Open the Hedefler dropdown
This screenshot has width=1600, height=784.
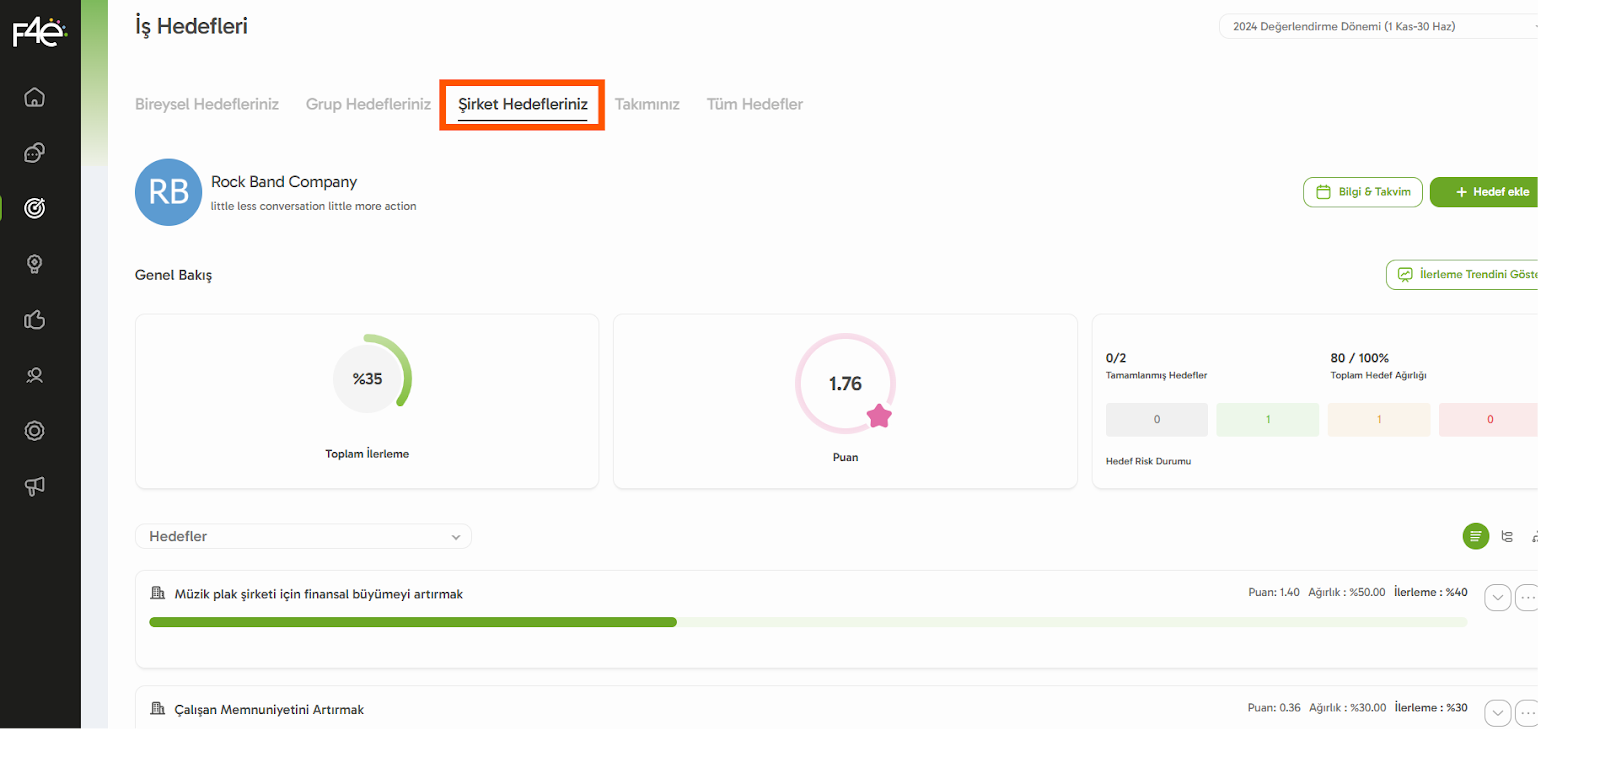[x=303, y=537]
